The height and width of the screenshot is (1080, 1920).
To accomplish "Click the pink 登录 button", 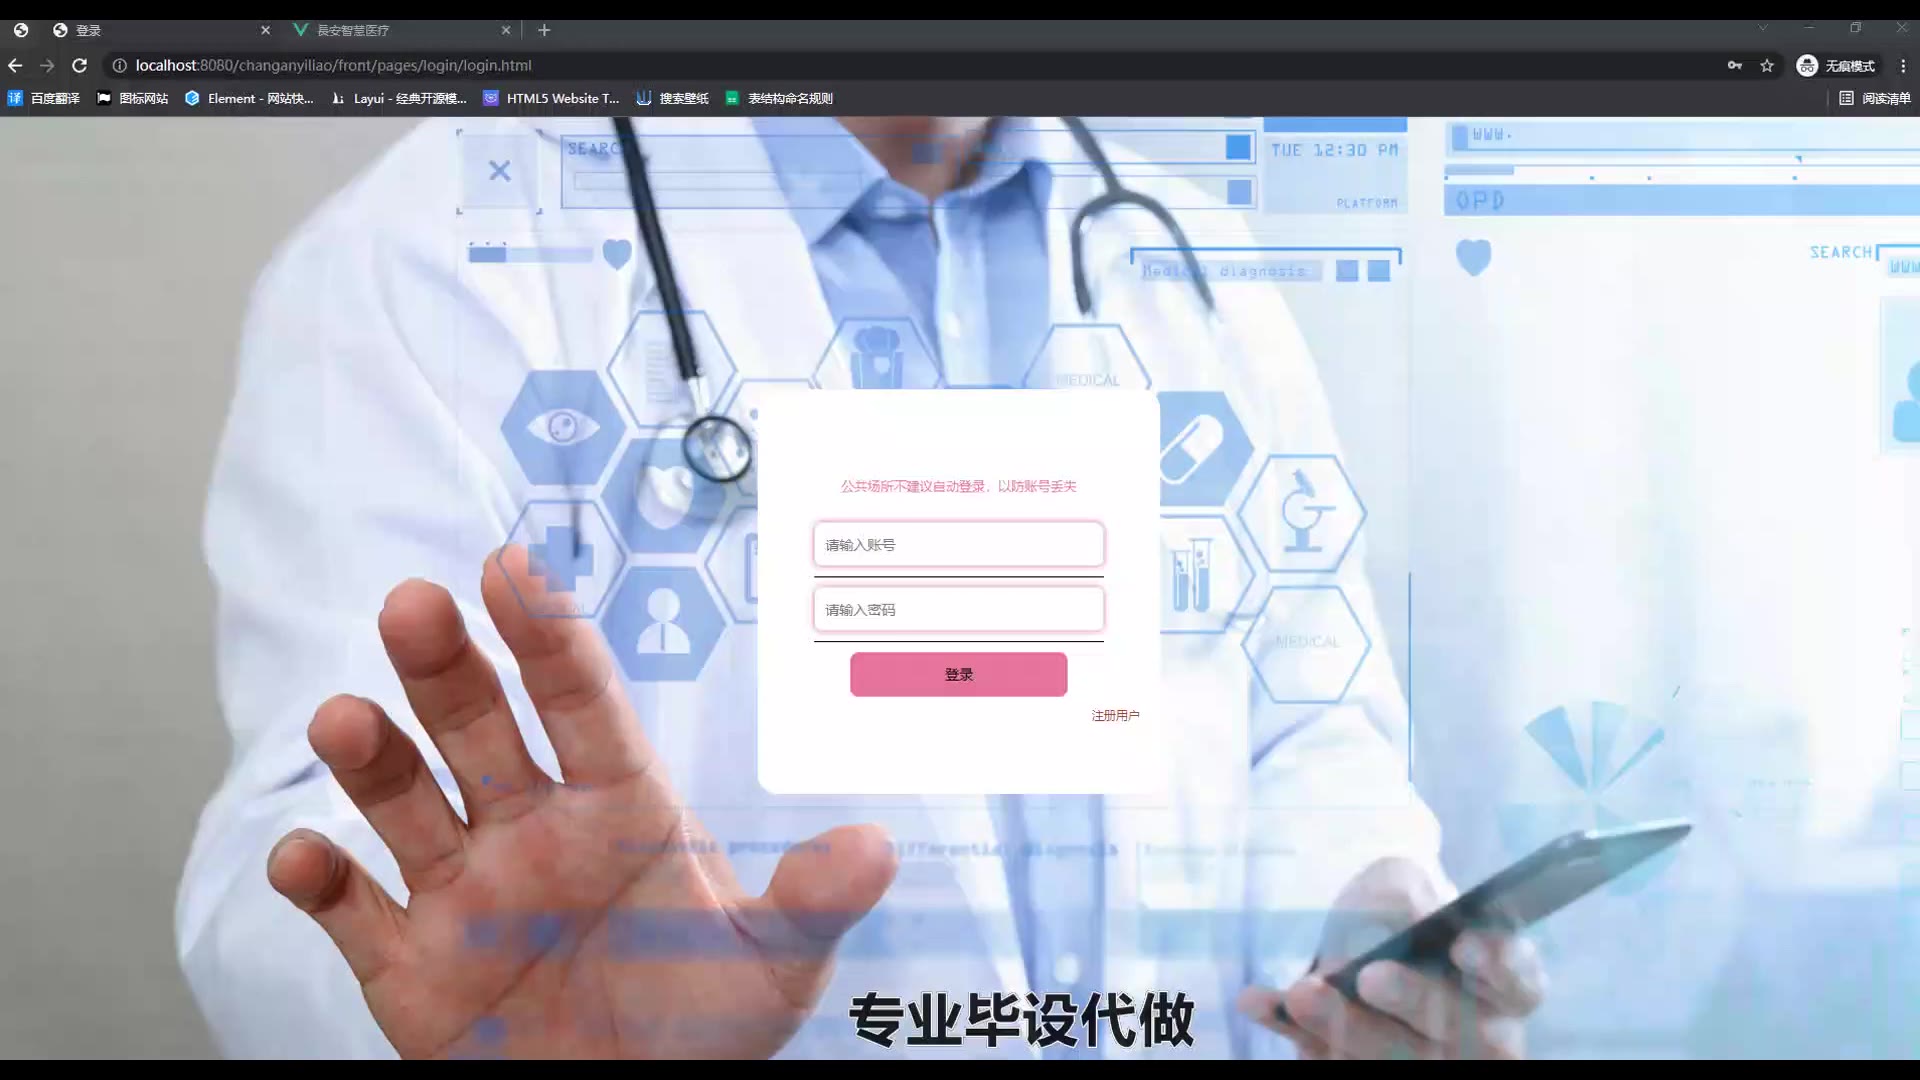I will coord(958,674).
